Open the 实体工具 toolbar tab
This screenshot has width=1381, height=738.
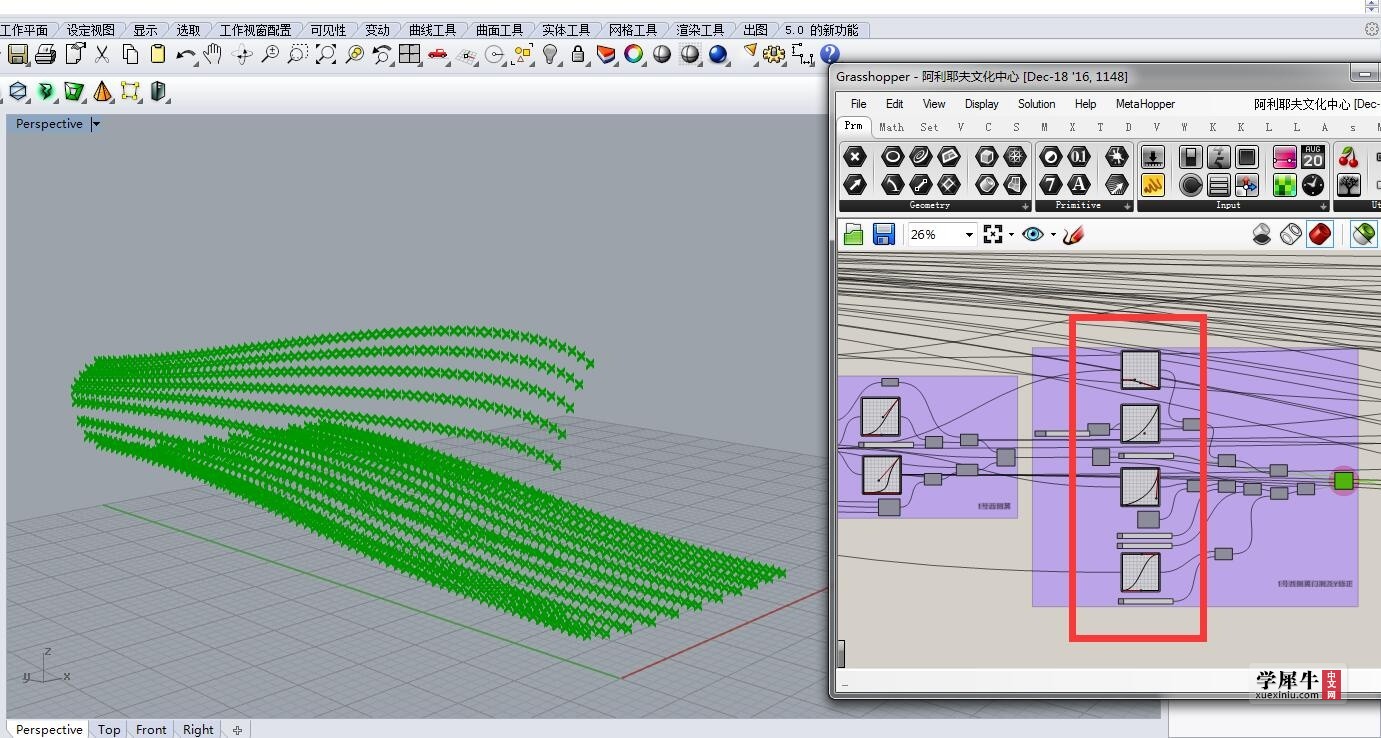tap(566, 30)
